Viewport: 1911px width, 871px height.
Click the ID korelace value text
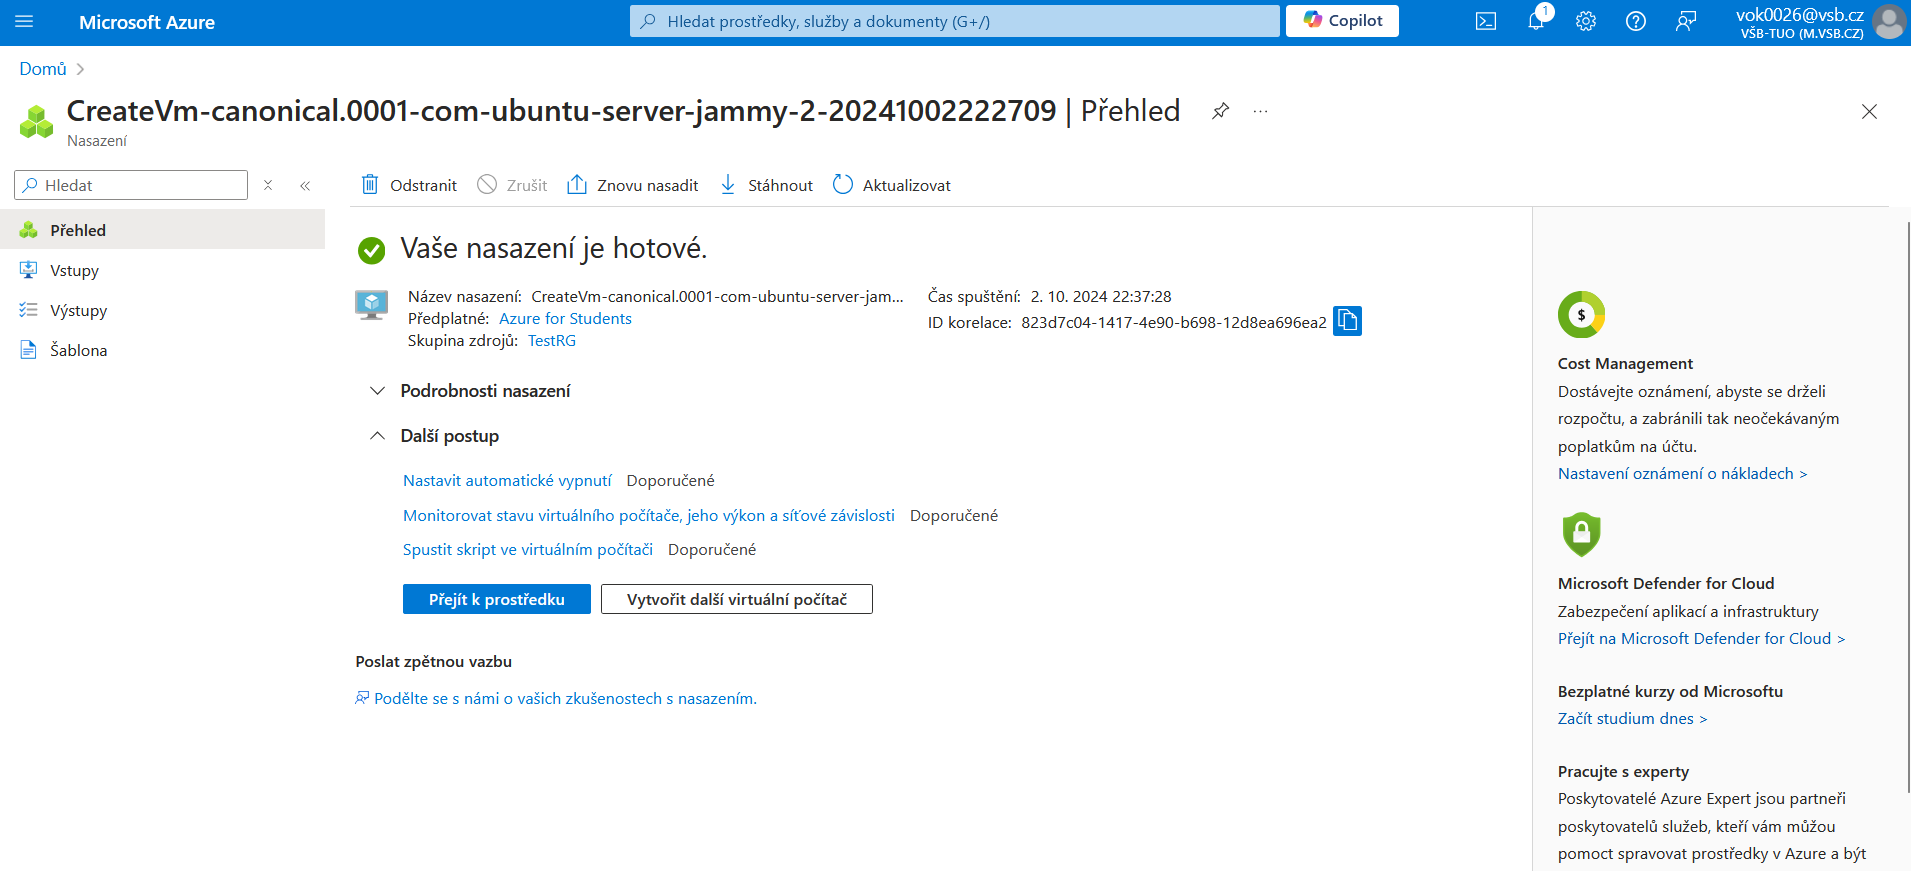[1174, 323]
